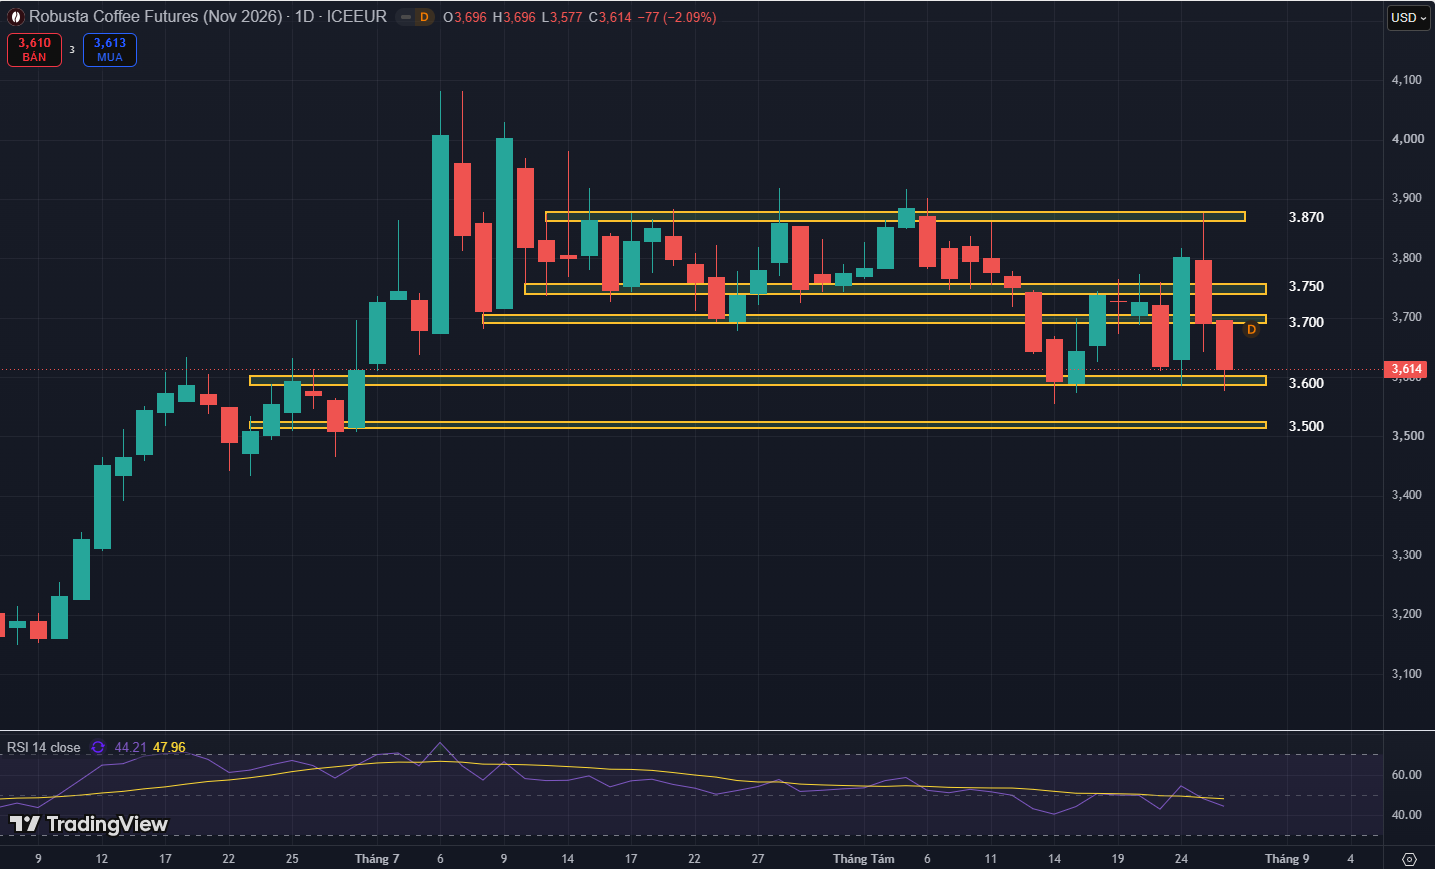Click the spread value 3 between sell and buy
The height and width of the screenshot is (869, 1435).
point(72,50)
